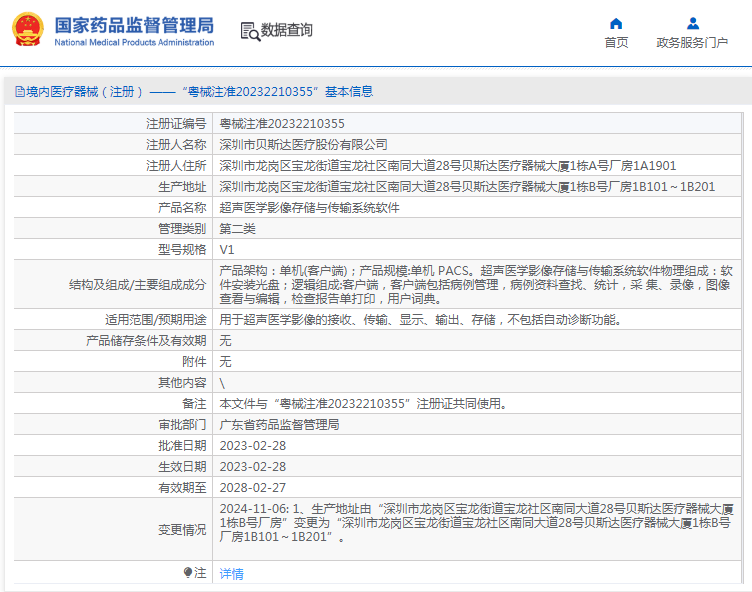The width and height of the screenshot is (752, 592).
Task: Select expiry date 2028-02-27
Action: click(x=253, y=488)
